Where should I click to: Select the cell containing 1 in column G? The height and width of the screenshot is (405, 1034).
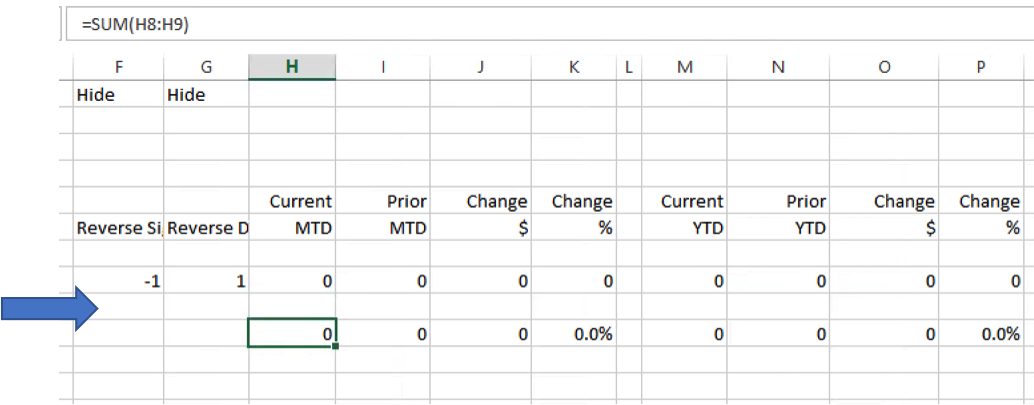[x=206, y=282]
